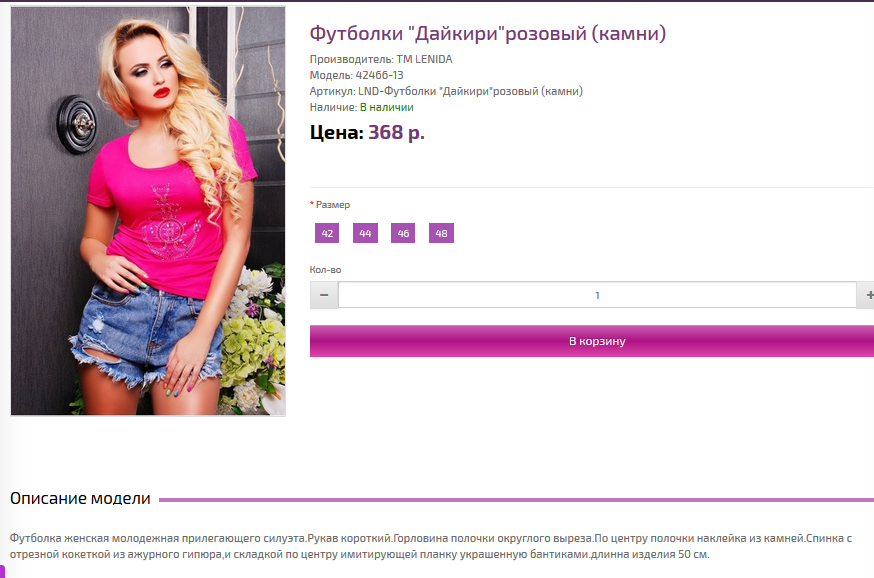
Task: Open the product photo of pink t-shirt
Action: pos(148,211)
